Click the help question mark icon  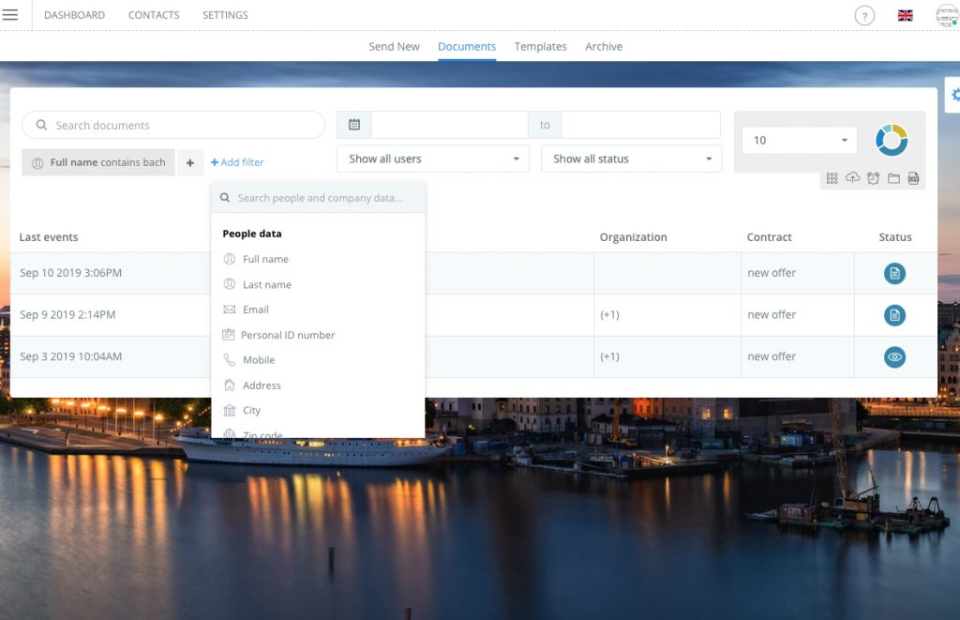[x=864, y=15]
